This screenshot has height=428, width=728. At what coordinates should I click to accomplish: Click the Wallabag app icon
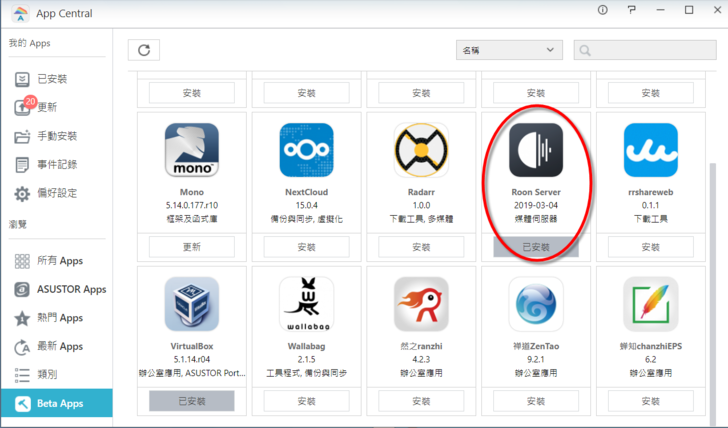point(306,304)
